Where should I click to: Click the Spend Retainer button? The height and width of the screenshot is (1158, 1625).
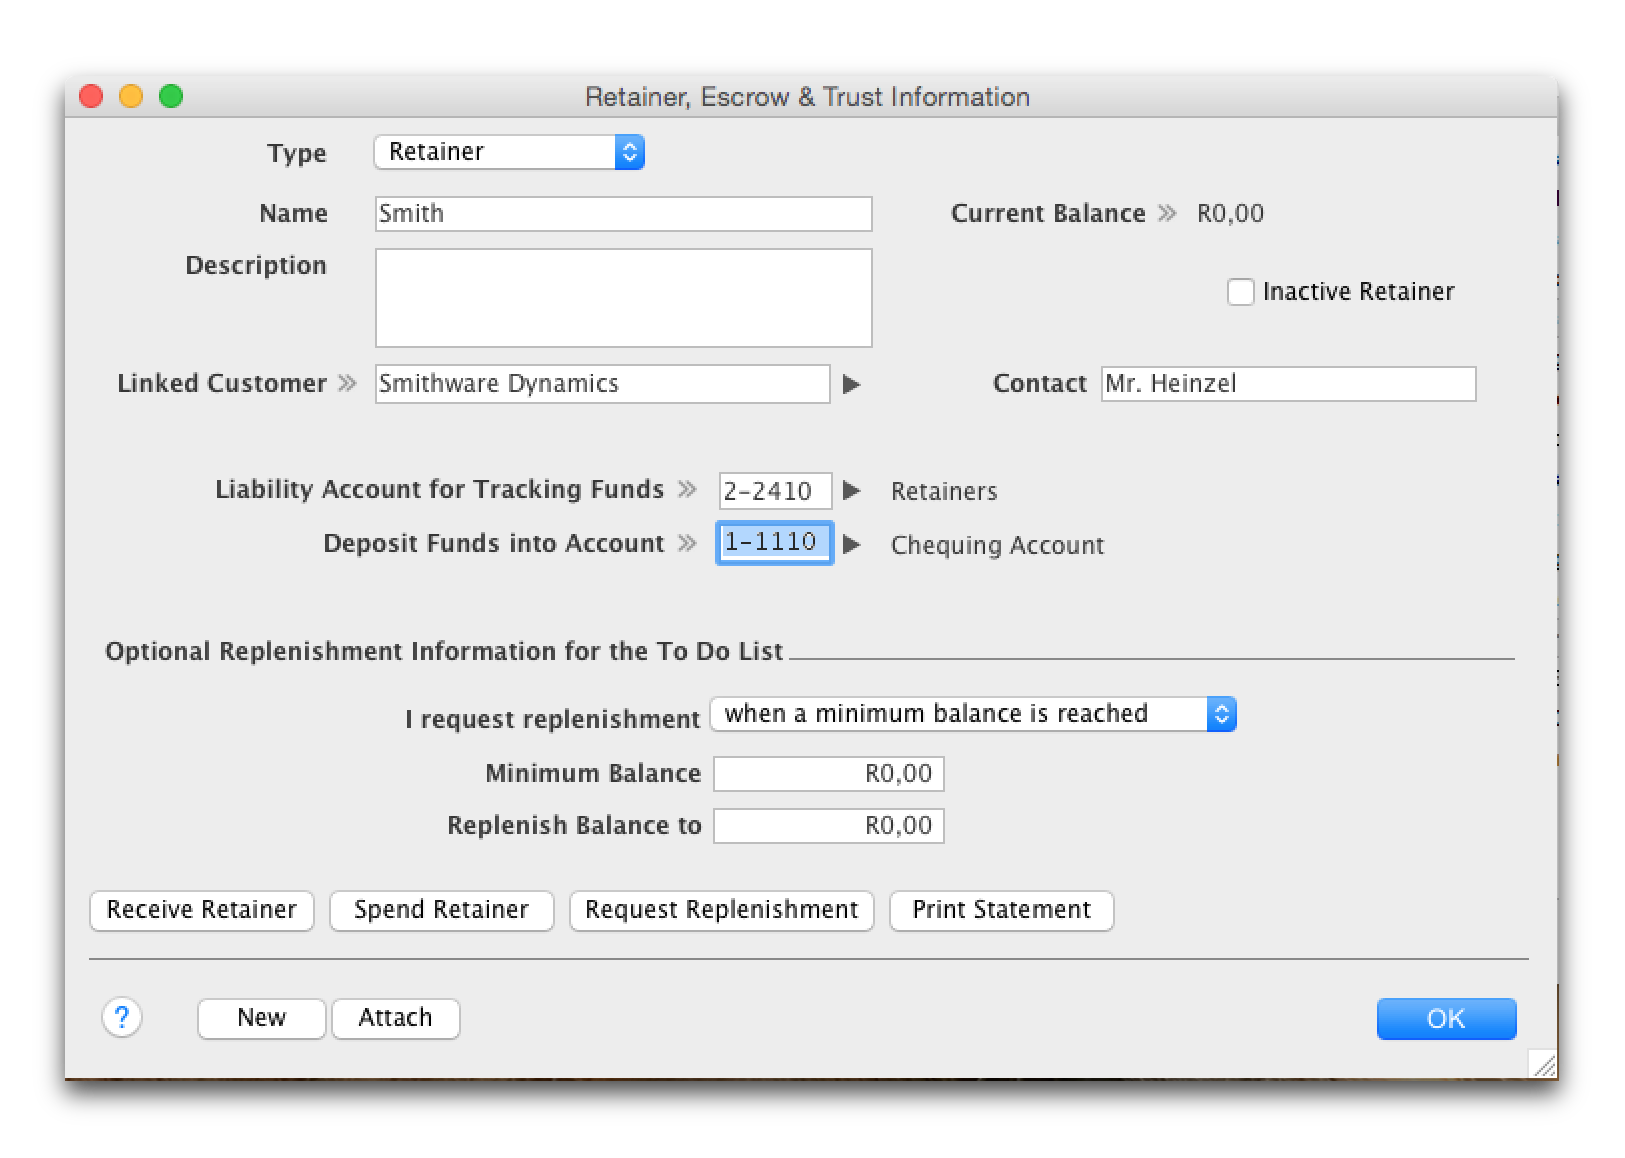coord(441,910)
